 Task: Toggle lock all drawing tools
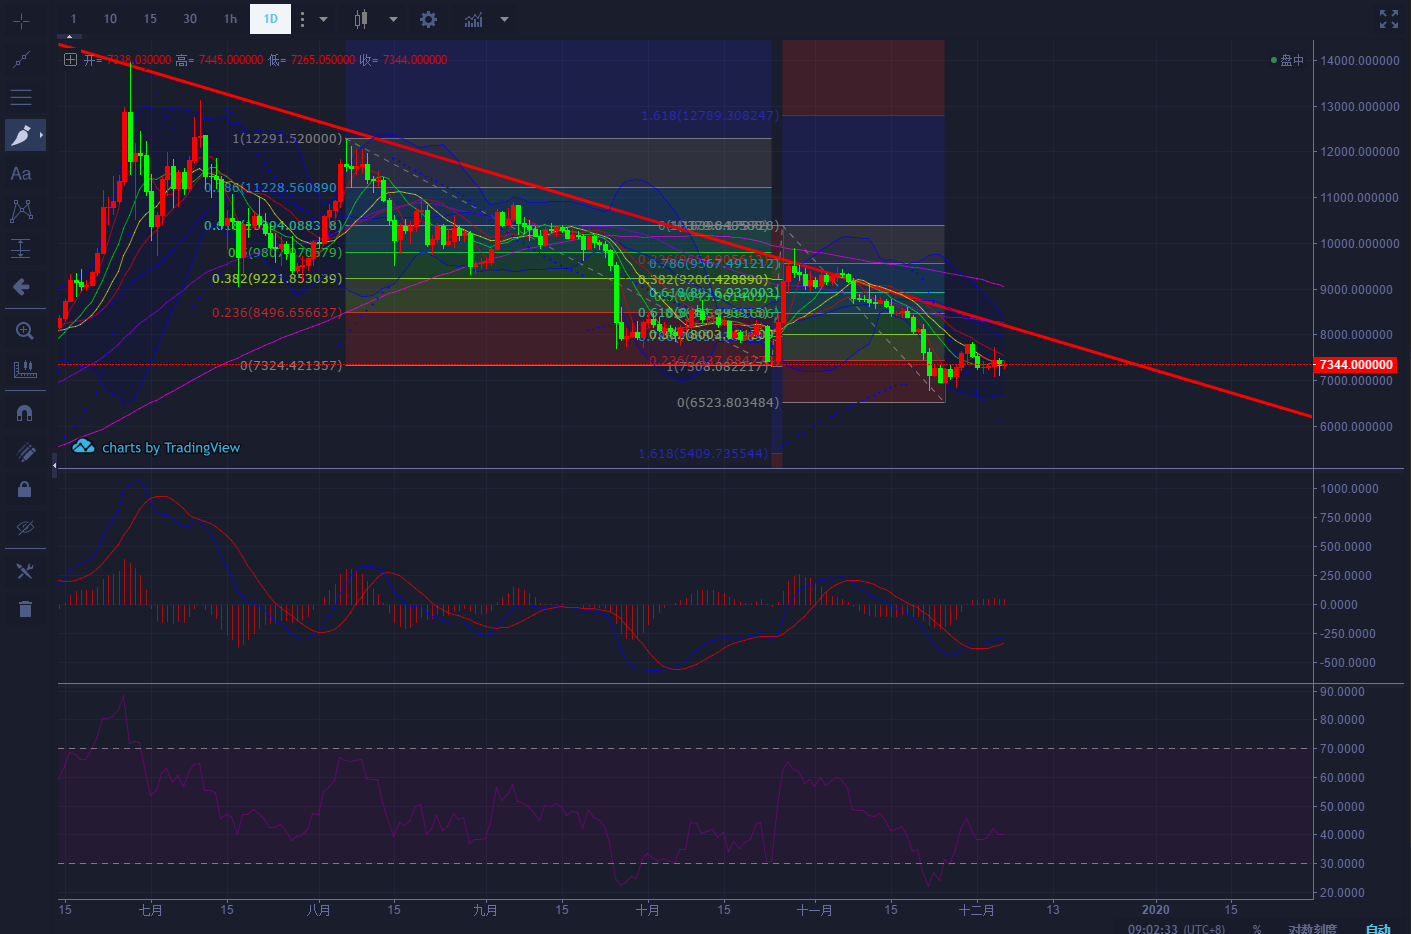[25, 489]
